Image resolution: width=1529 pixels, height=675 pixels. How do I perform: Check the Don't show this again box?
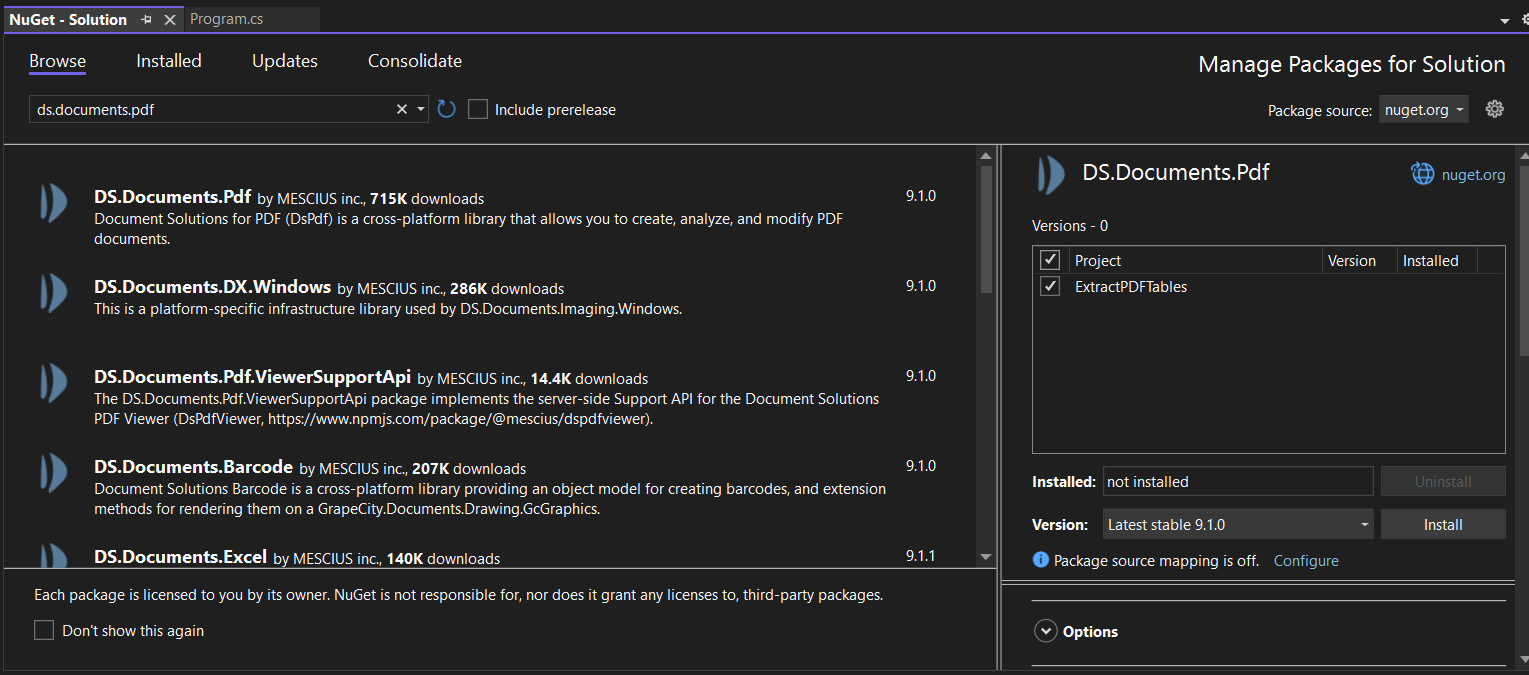click(x=44, y=630)
